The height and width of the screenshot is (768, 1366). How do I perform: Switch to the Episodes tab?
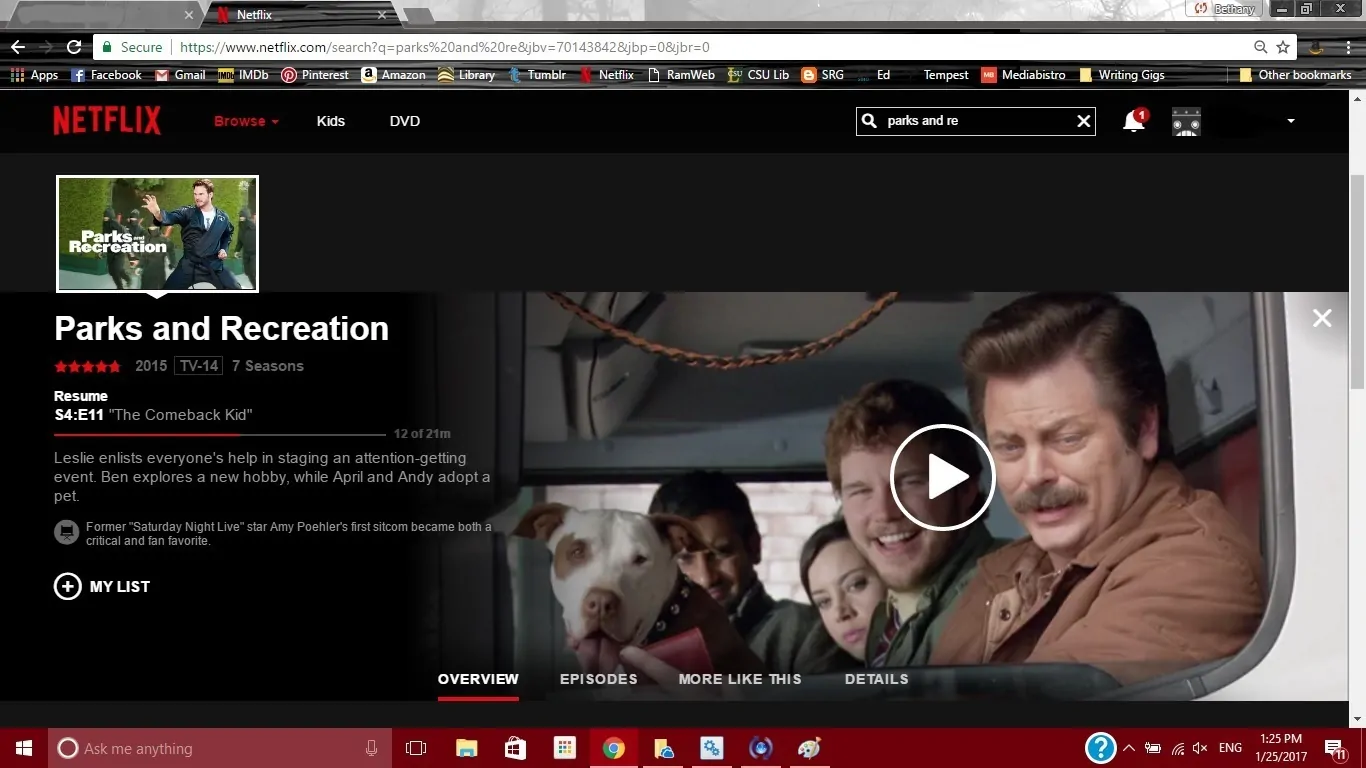[599, 679]
